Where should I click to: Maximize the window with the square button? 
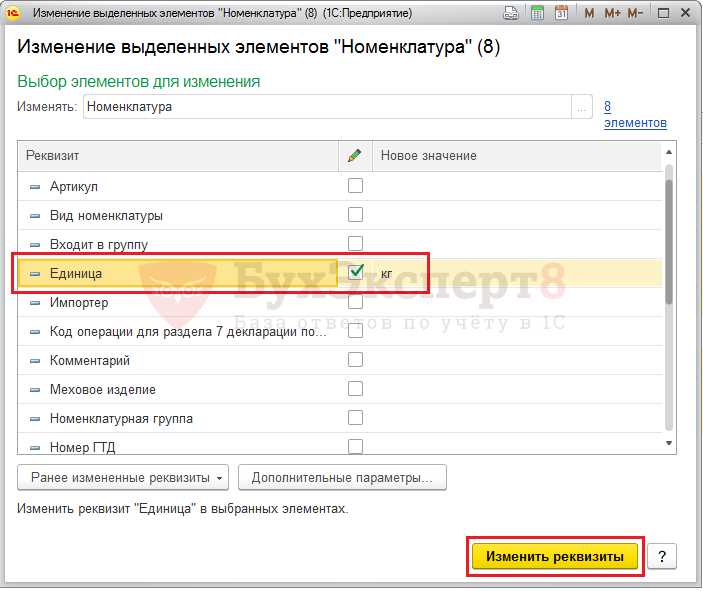coord(663,13)
